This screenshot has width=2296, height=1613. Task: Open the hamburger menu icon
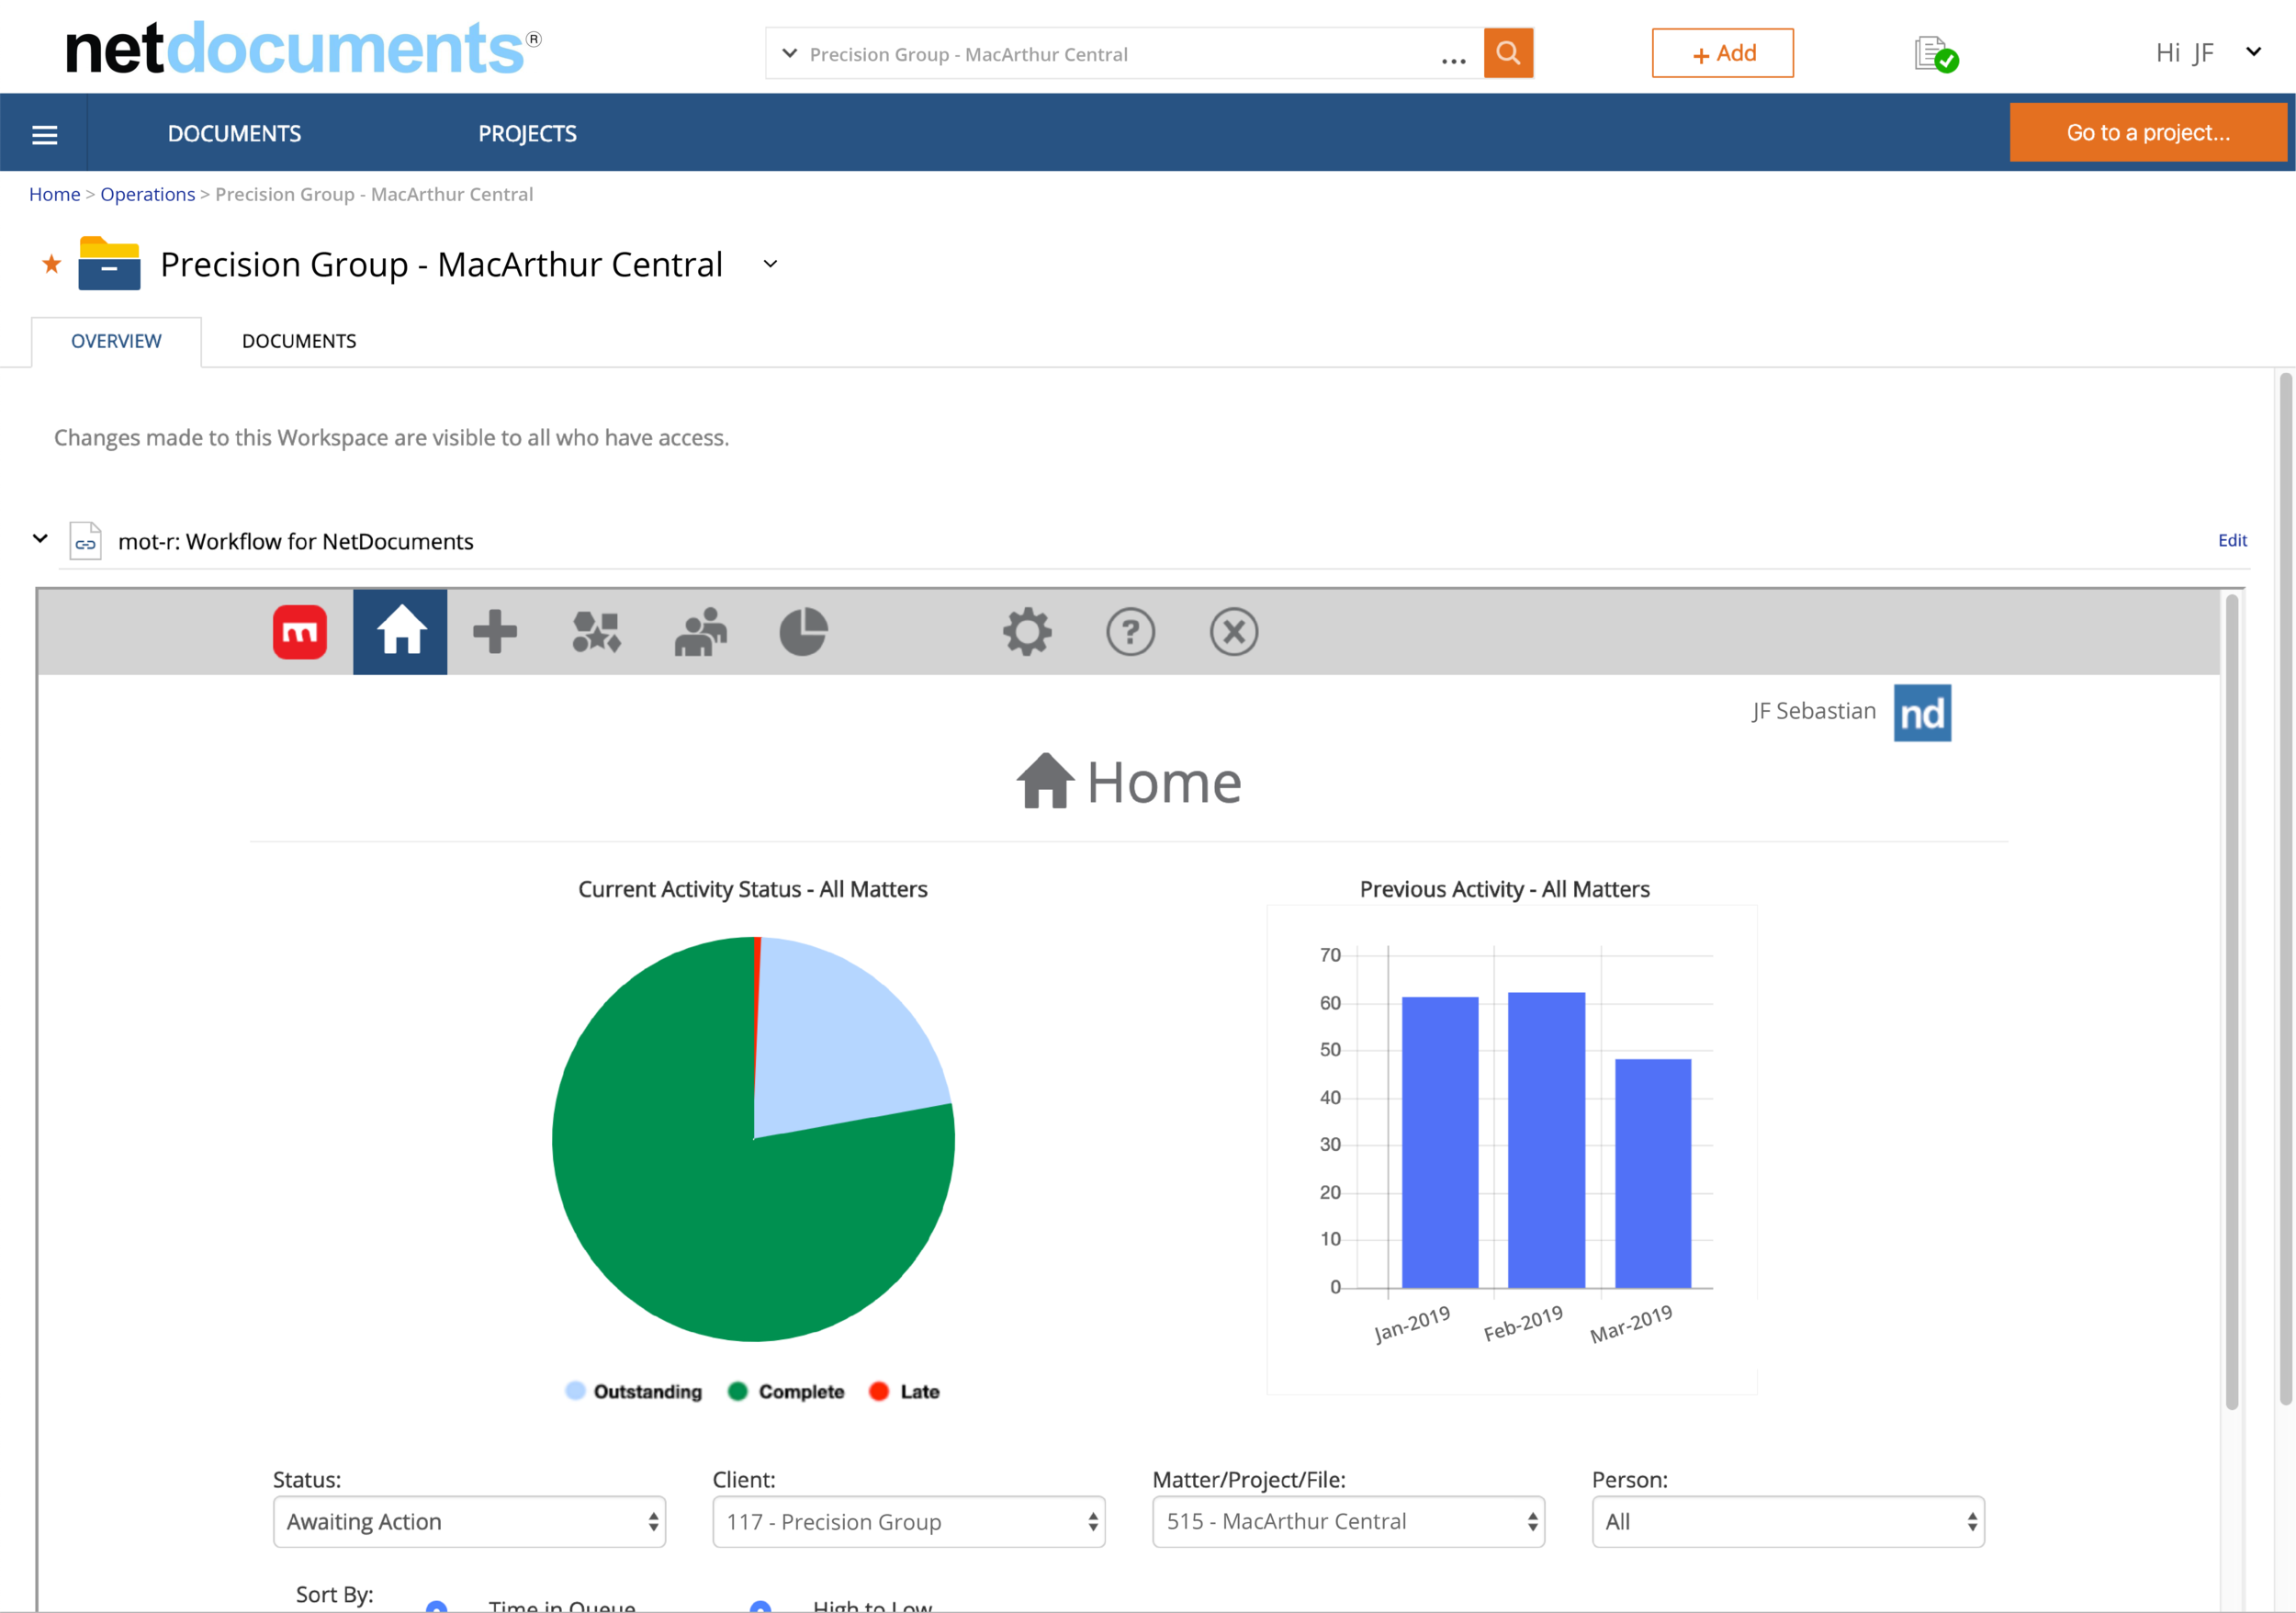[x=45, y=134]
